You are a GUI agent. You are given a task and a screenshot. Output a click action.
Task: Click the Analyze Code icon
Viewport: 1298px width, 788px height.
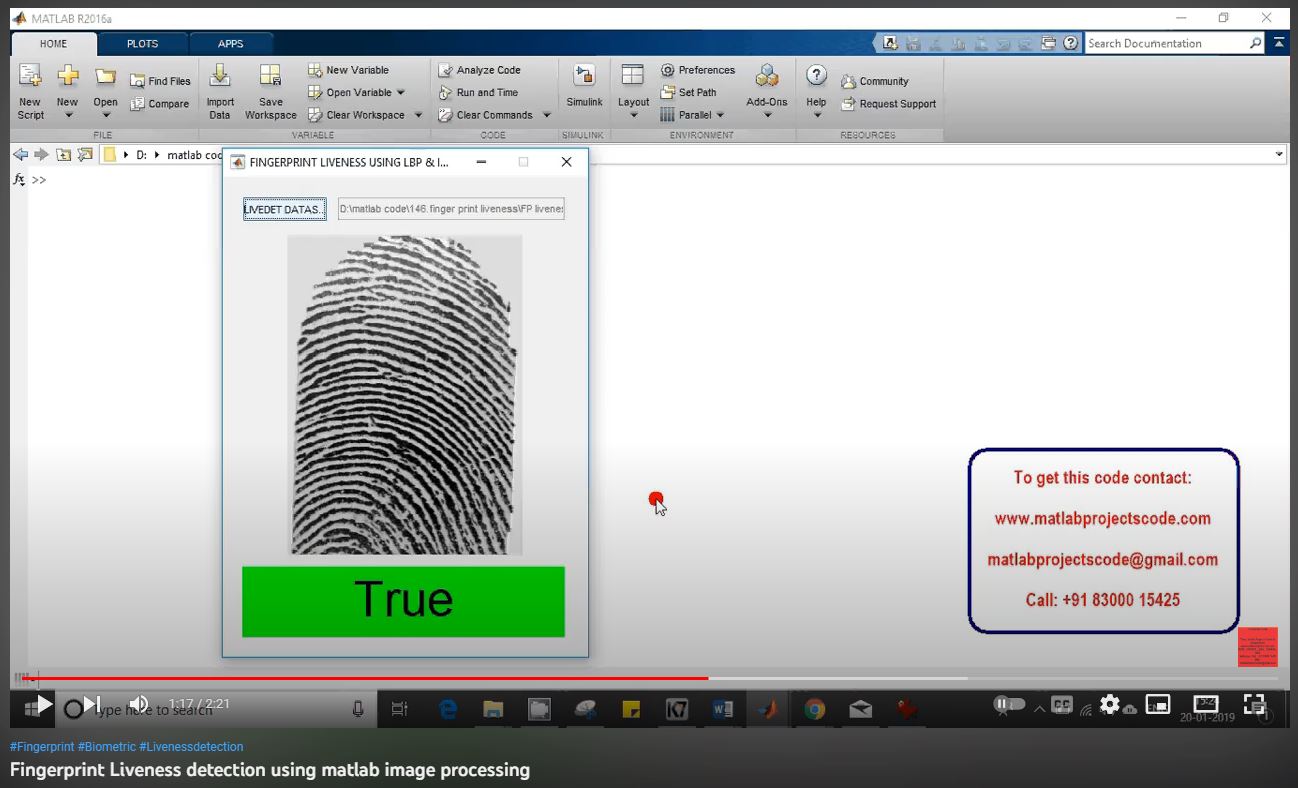pyautogui.click(x=446, y=70)
